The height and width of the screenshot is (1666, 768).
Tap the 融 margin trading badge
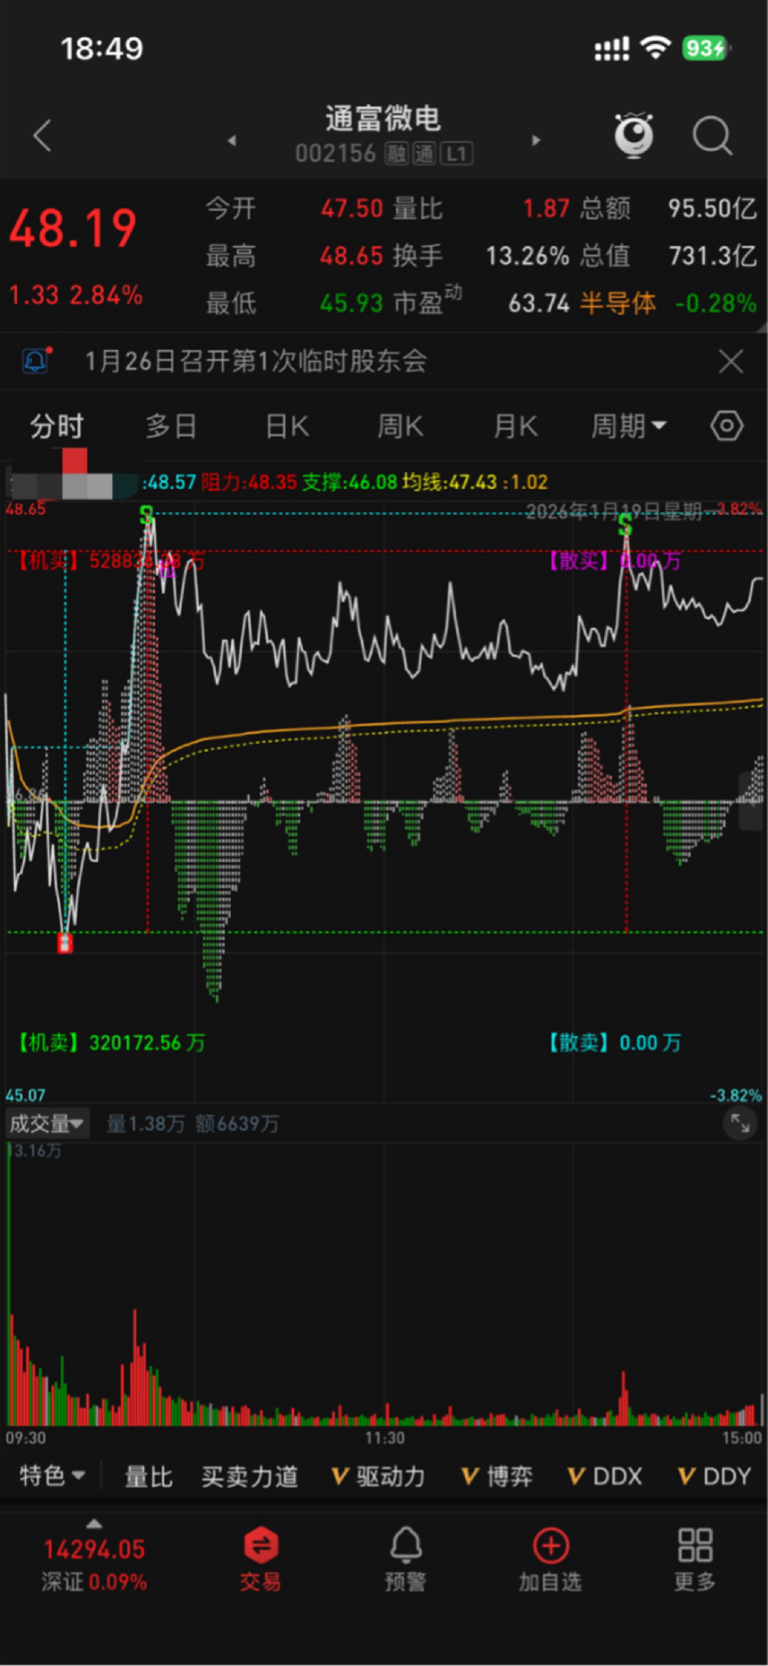click(x=398, y=154)
